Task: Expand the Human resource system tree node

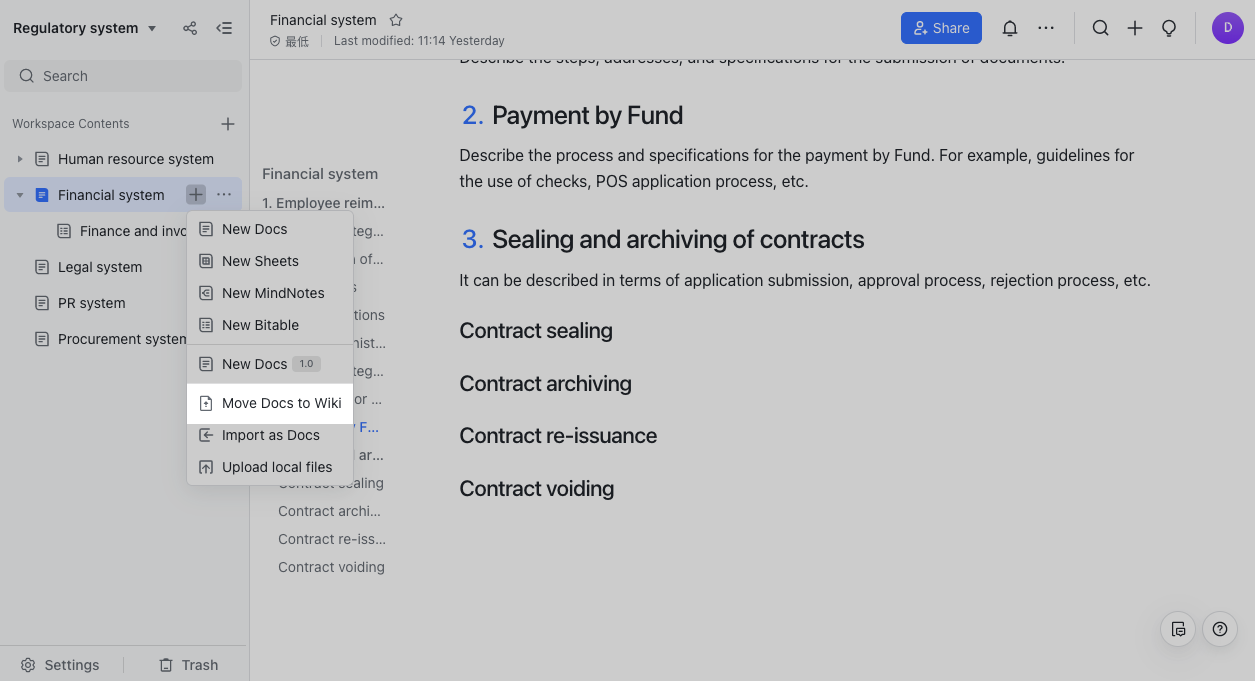Action: (x=20, y=159)
